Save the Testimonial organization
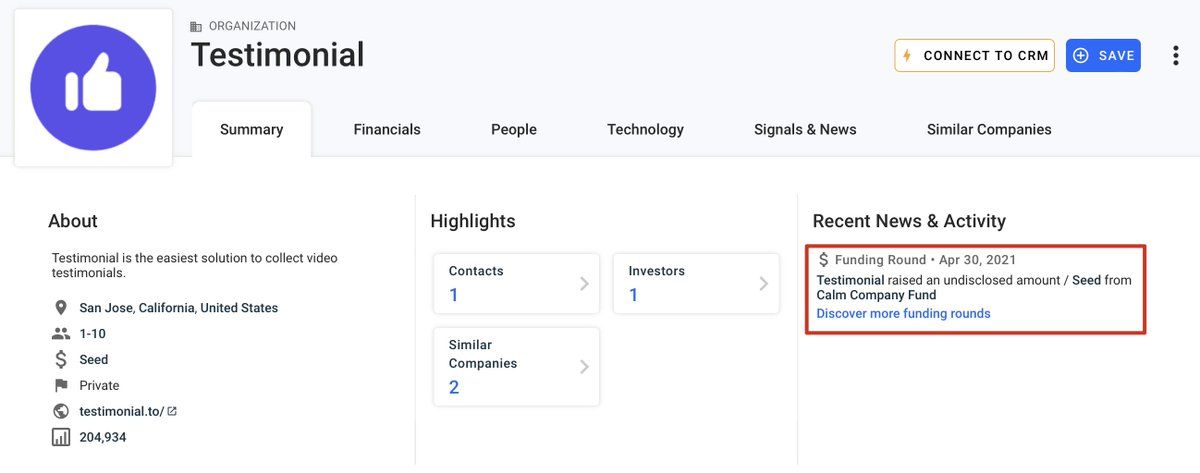The image size is (1200, 473). click(1103, 56)
